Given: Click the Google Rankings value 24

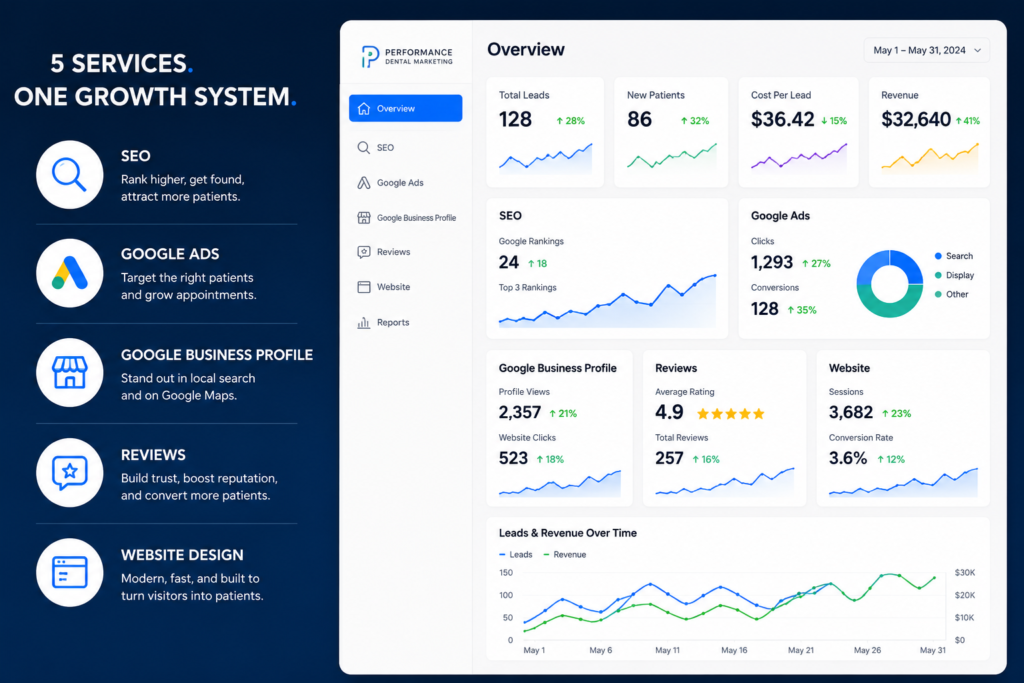Looking at the screenshot, I should tap(509, 262).
